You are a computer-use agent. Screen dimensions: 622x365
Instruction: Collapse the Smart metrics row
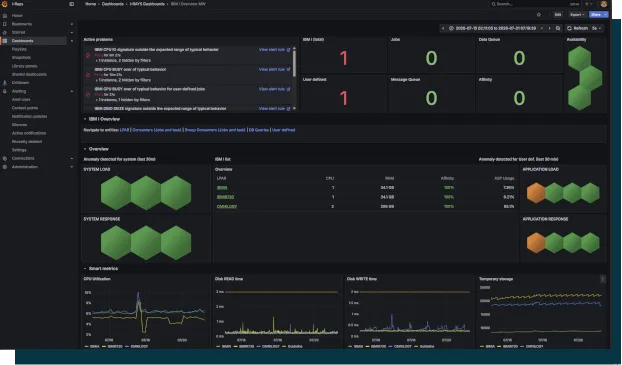click(85, 269)
